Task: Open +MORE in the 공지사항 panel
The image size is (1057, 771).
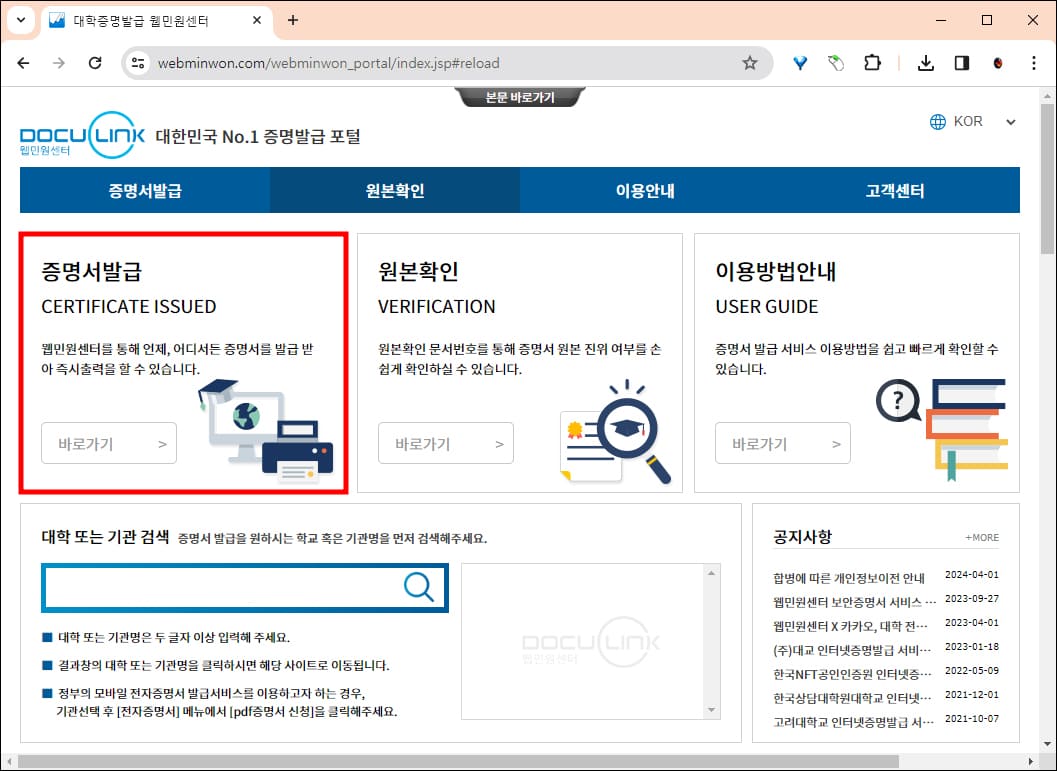Action: (981, 537)
